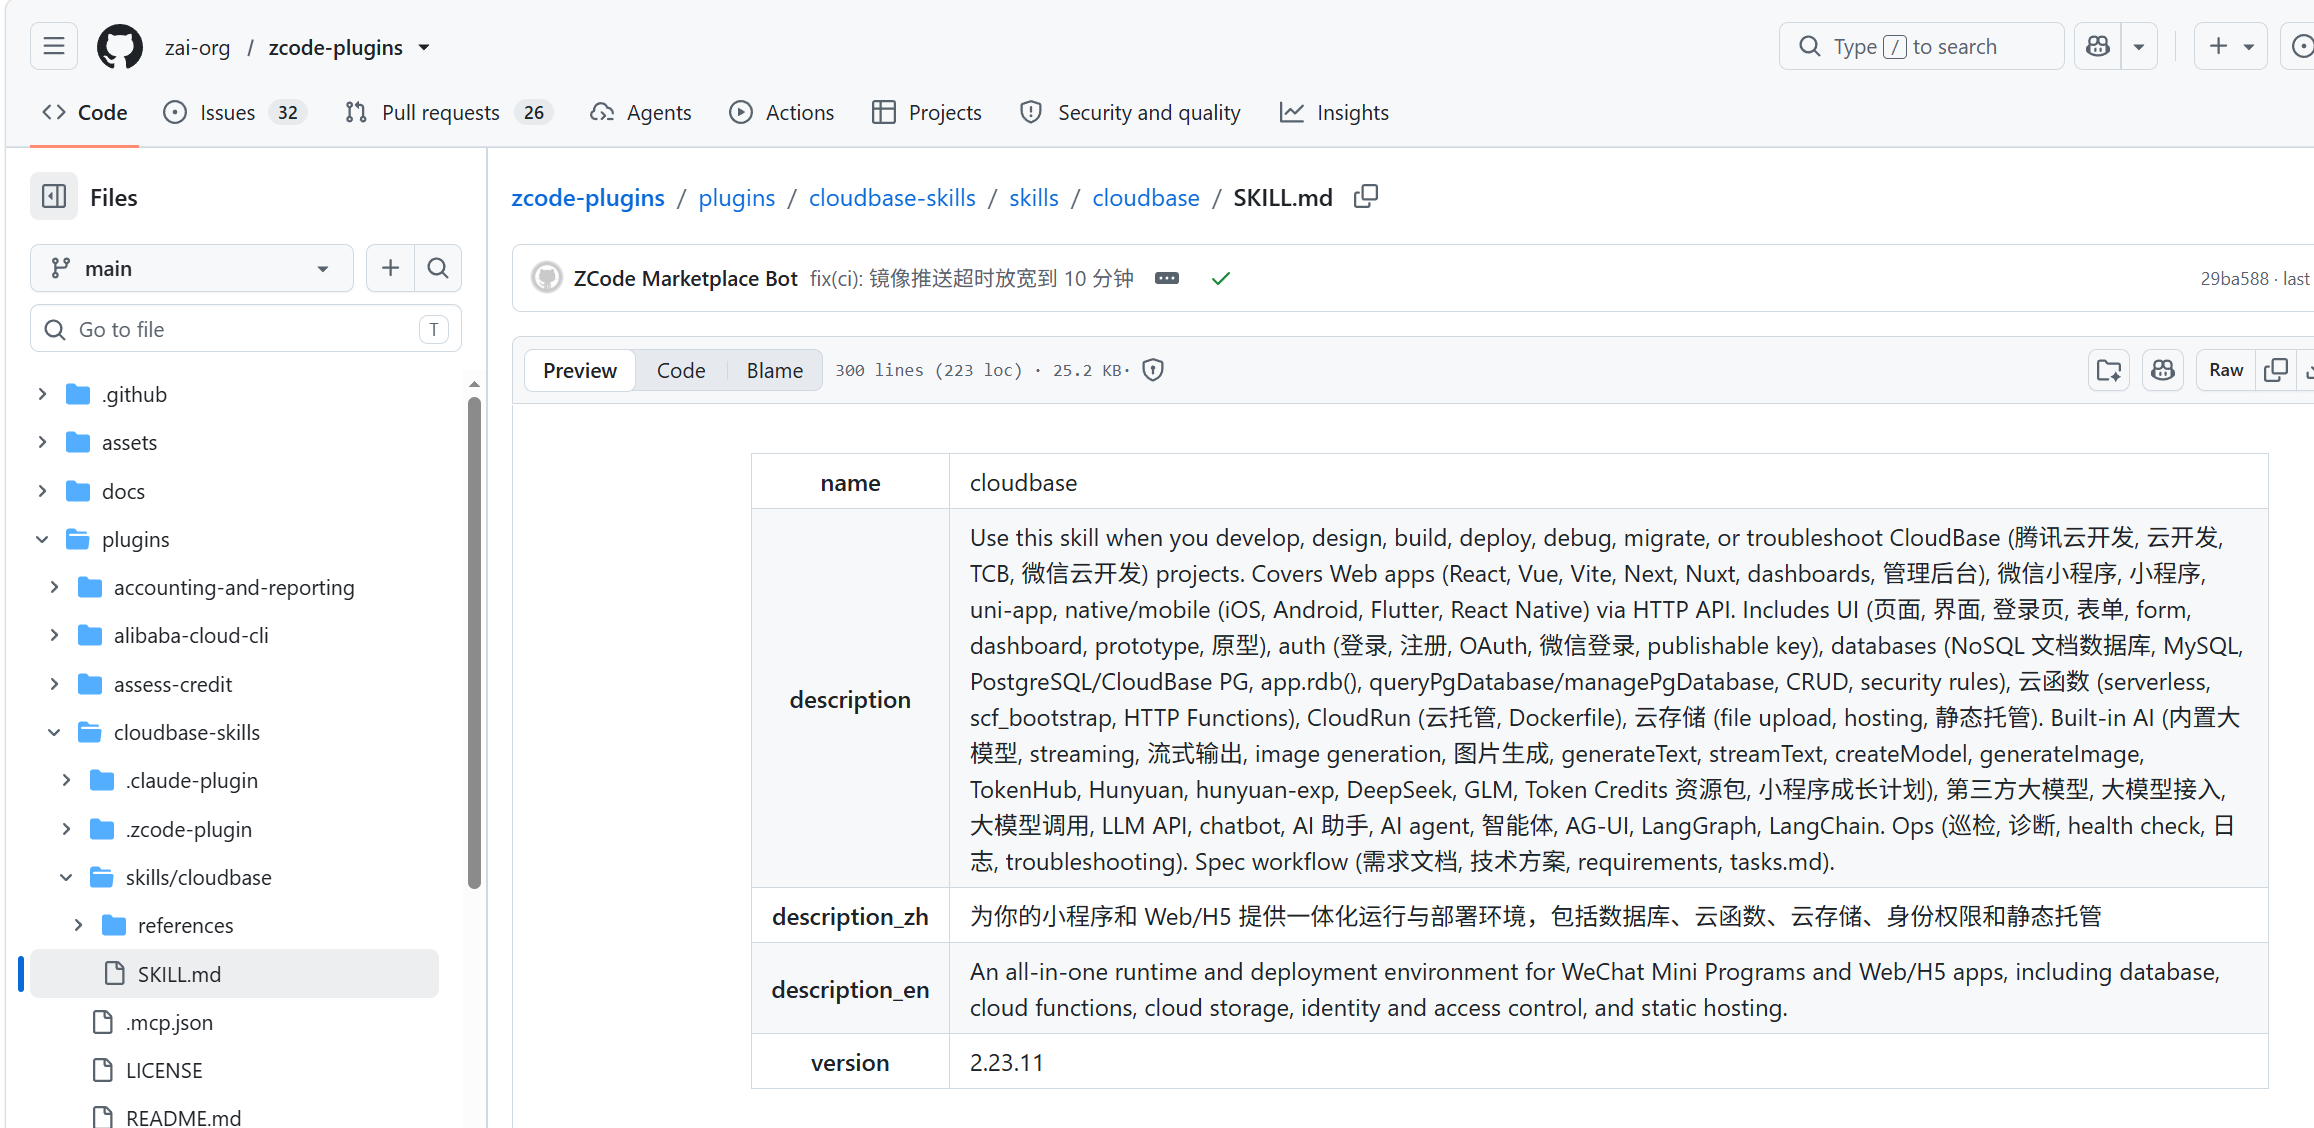Add a file with the plus button

point(390,268)
